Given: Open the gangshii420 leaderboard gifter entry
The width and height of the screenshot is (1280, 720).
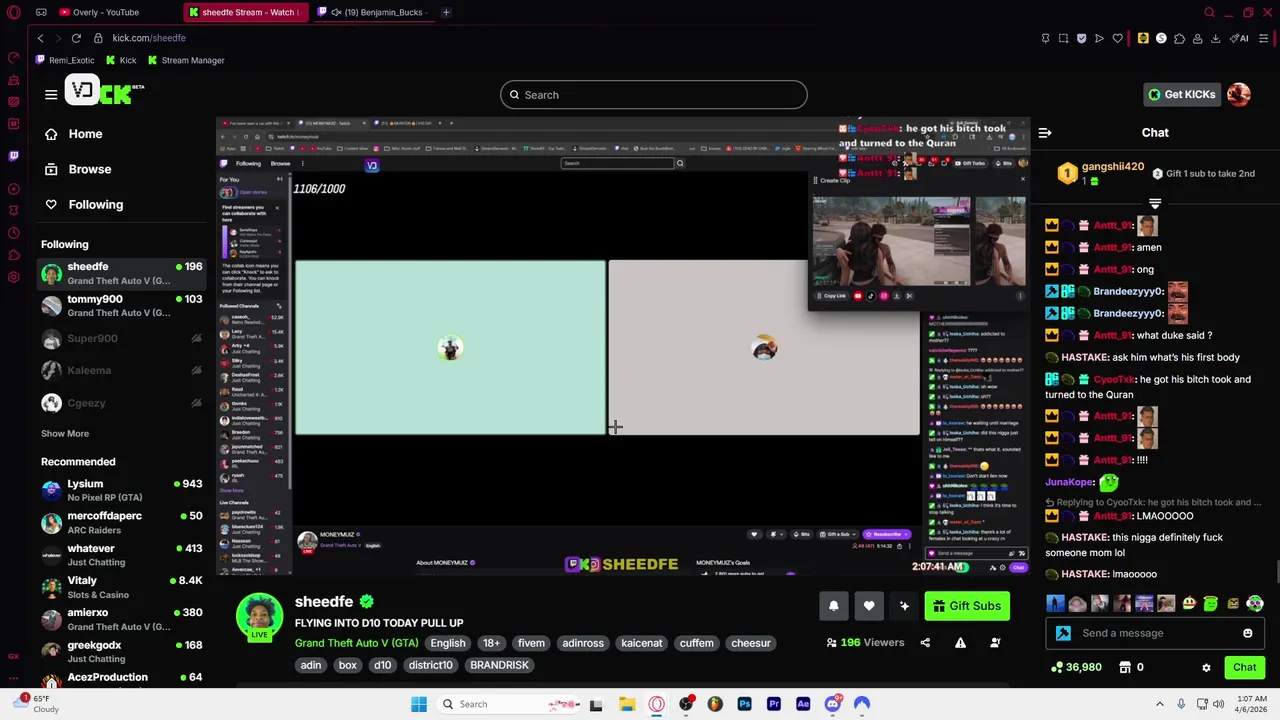Looking at the screenshot, I should pyautogui.click(x=1101, y=173).
